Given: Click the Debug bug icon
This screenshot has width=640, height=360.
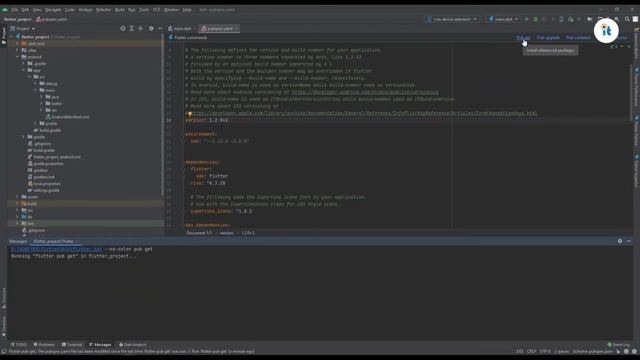Looking at the screenshot, I should tap(536, 19).
